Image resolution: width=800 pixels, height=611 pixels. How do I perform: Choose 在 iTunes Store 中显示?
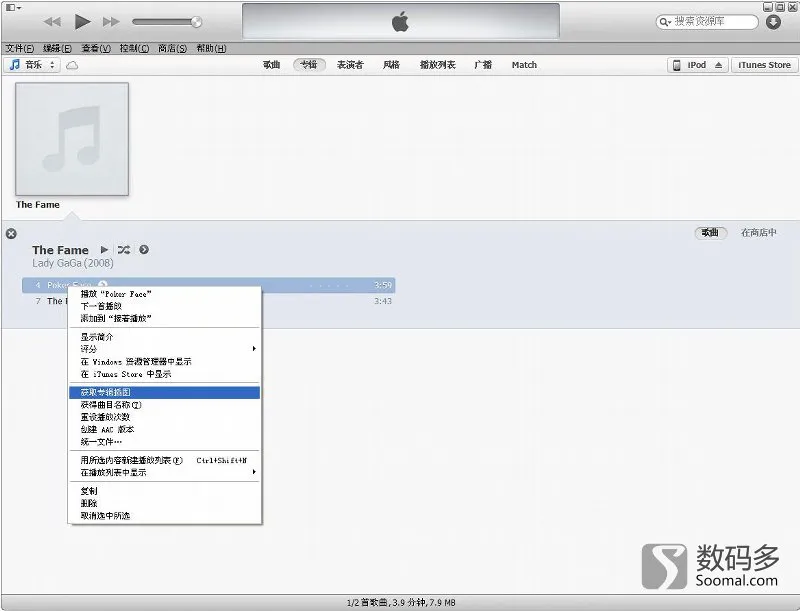pos(164,374)
